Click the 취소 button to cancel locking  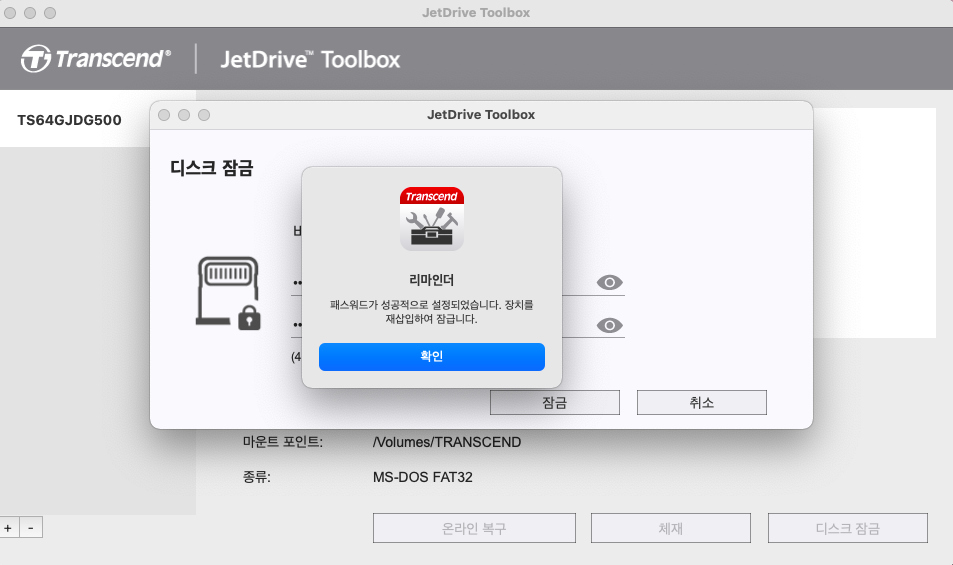coord(701,403)
